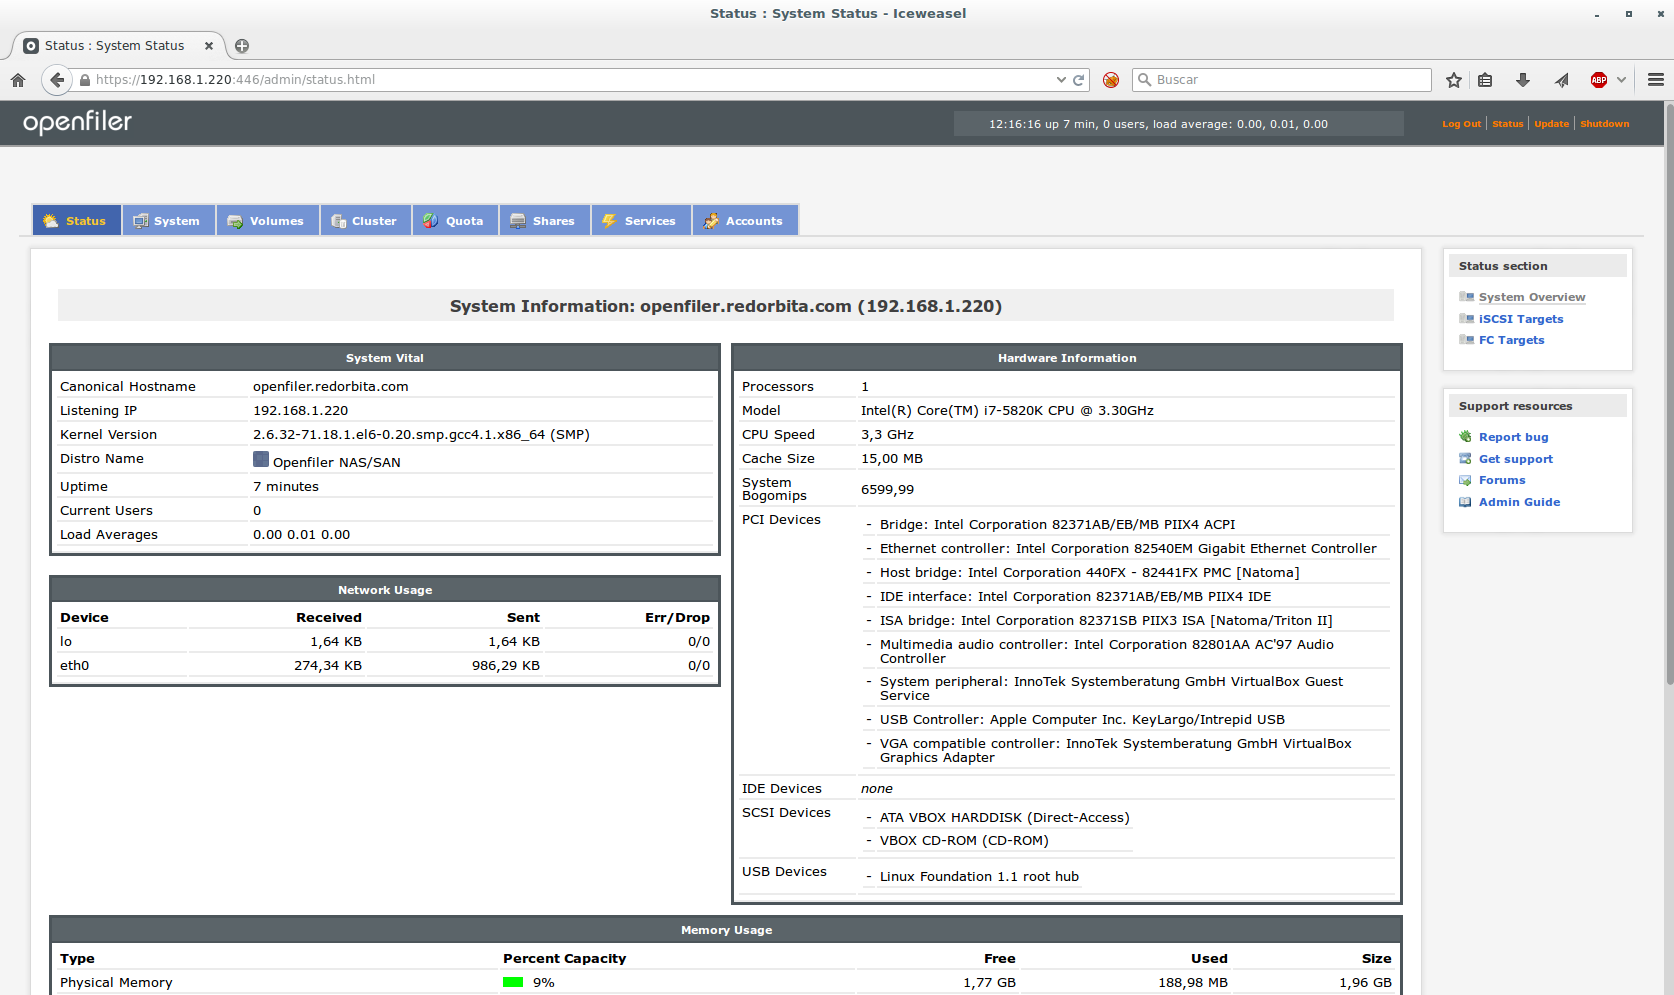Expand the Adblock Plus dropdown arrow

(1621, 80)
